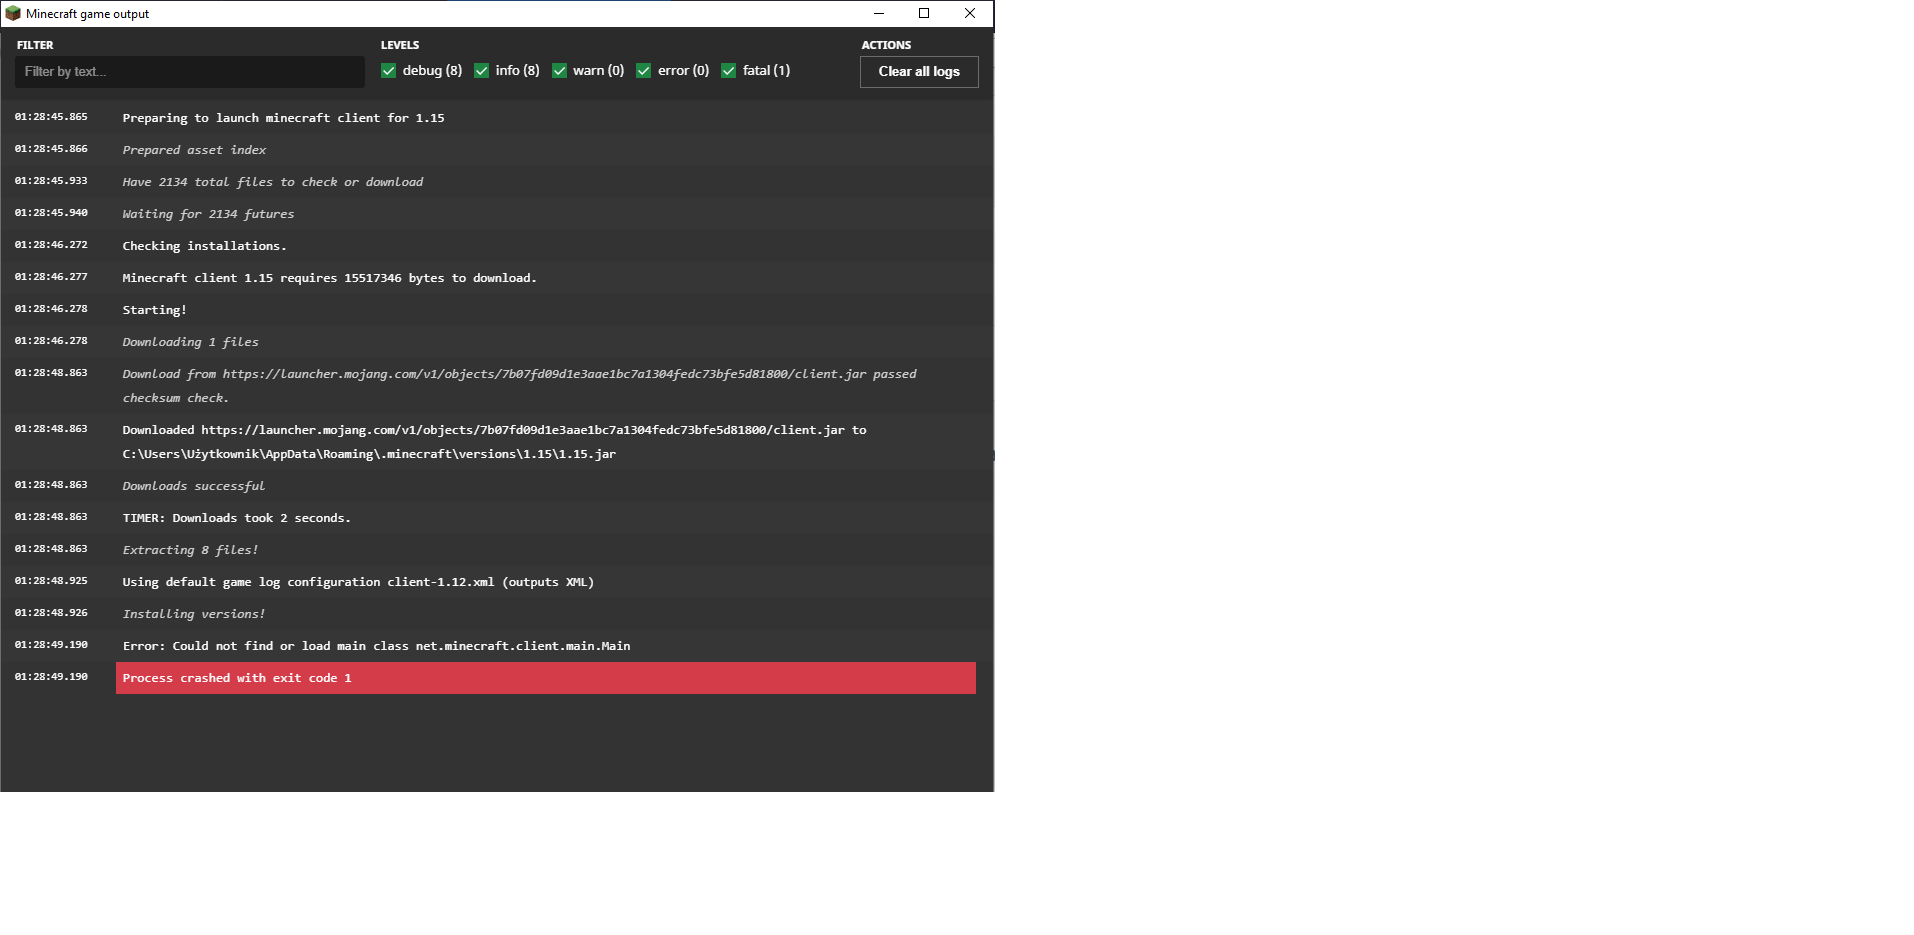Click the 'Using default game log configuration' line
Viewport: 1914px width, 935px height.
pyautogui.click(x=358, y=582)
